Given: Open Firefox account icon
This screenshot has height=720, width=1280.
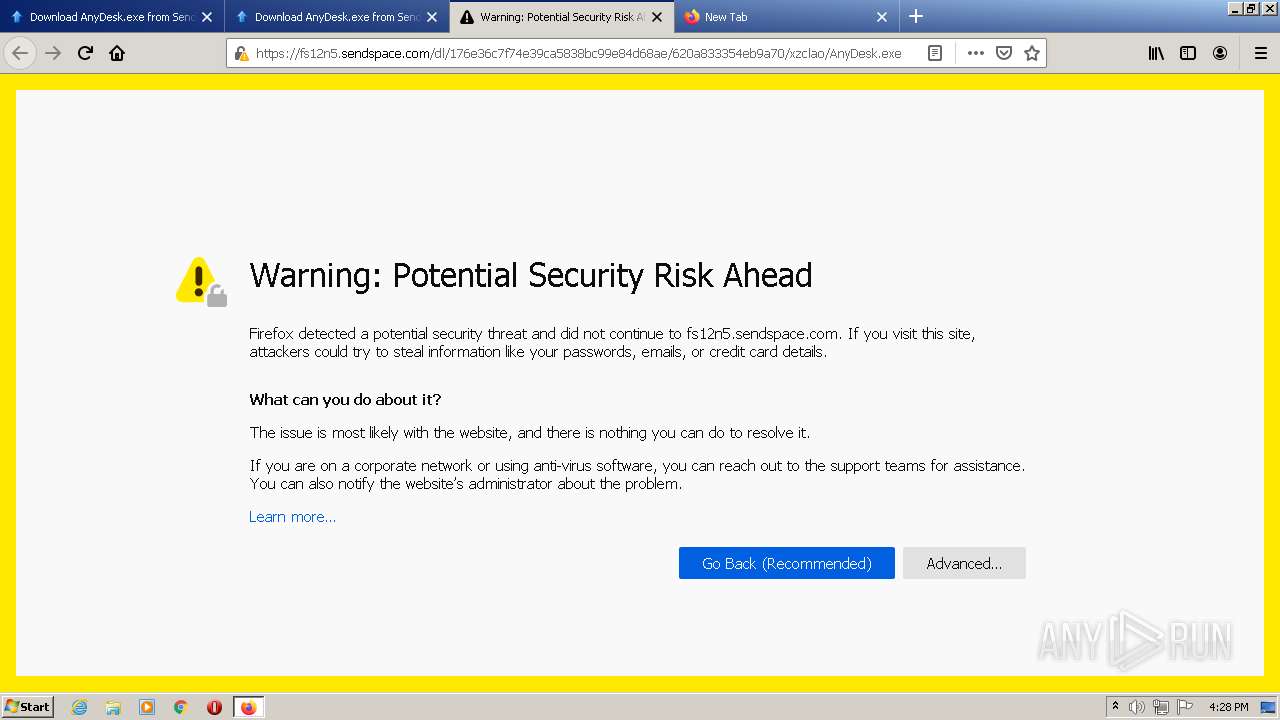Looking at the screenshot, I should tap(1220, 53).
